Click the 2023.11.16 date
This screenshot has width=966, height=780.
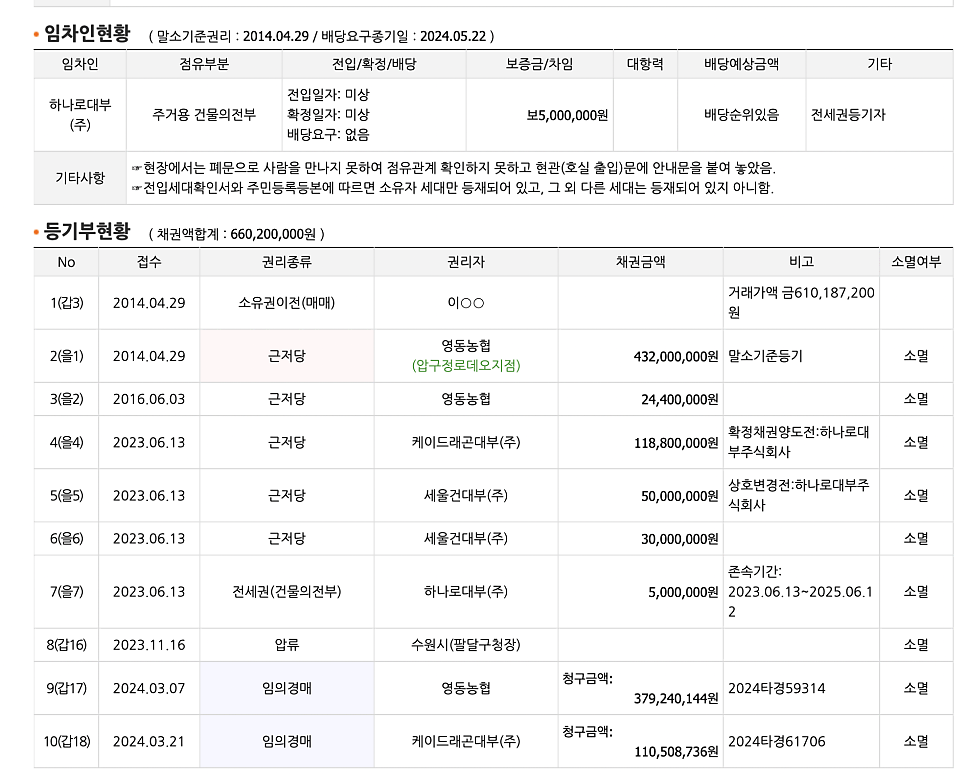pos(149,645)
